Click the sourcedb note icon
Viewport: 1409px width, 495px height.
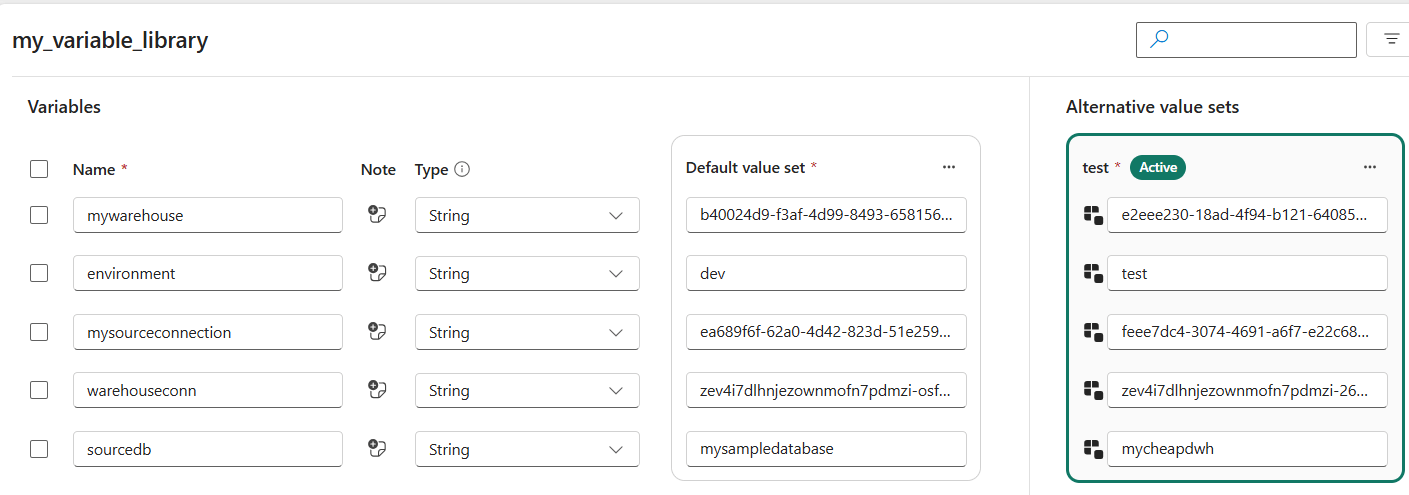(x=377, y=449)
